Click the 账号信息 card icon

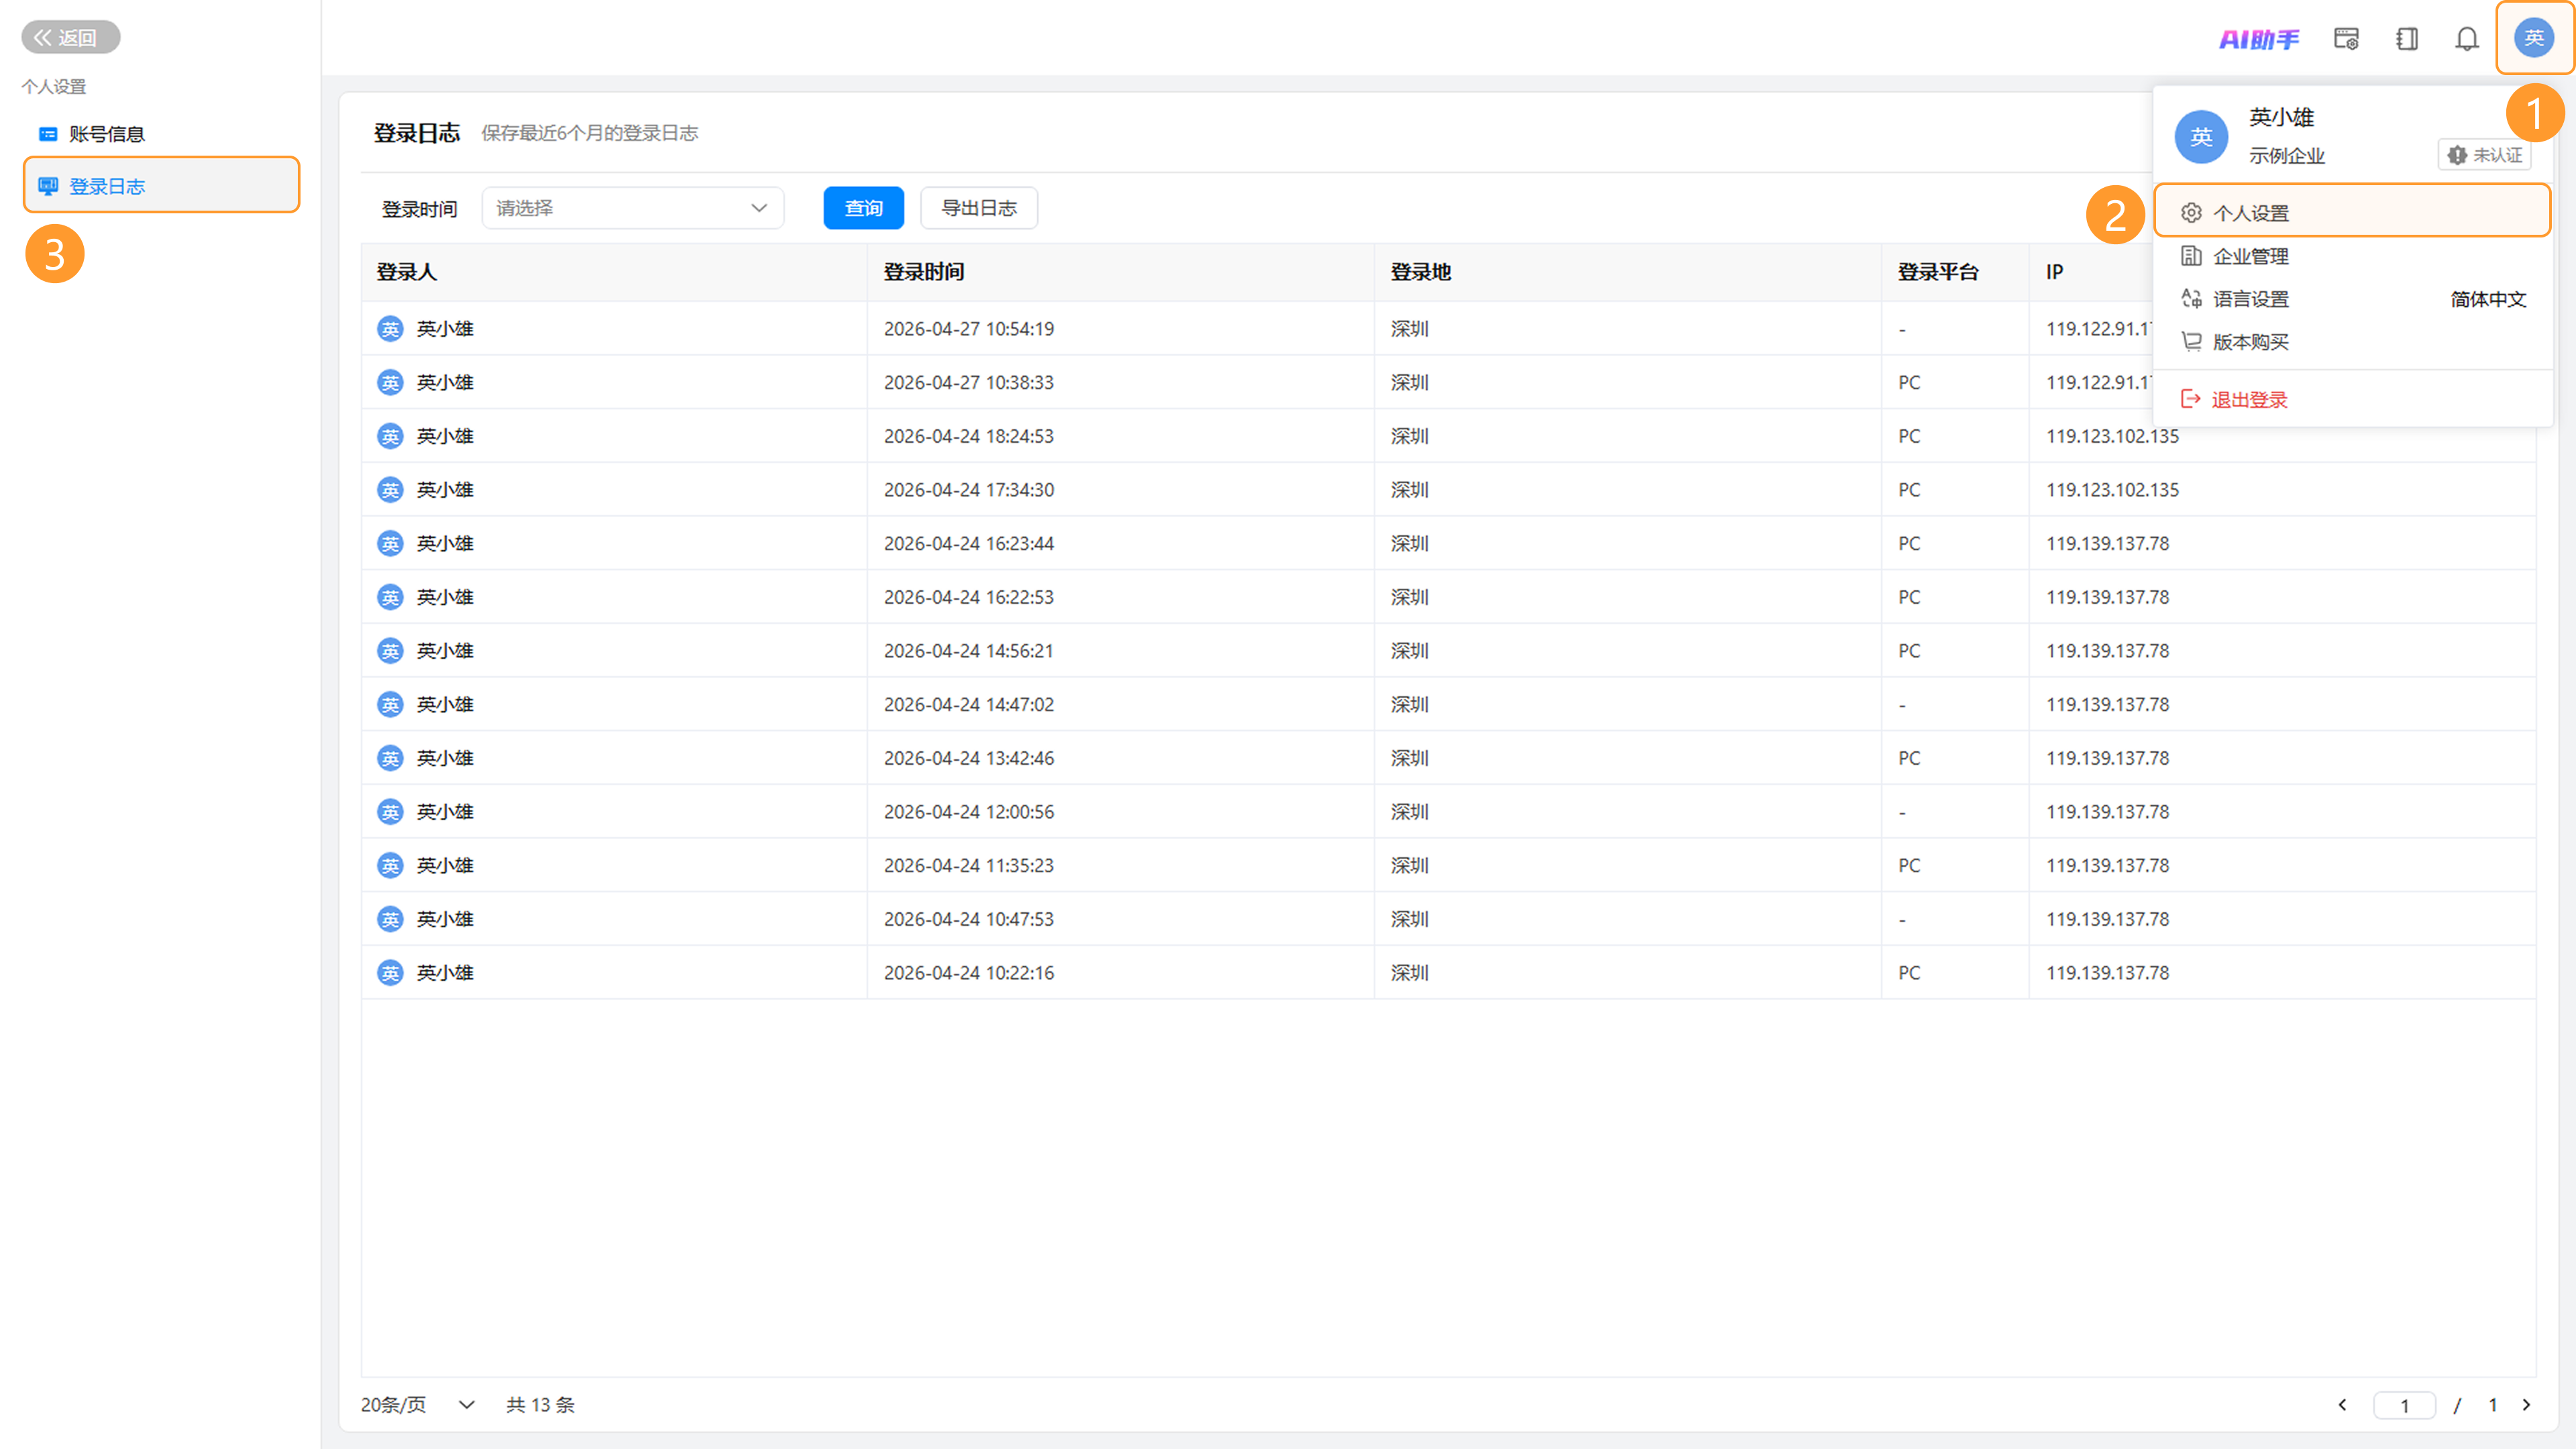tap(48, 134)
